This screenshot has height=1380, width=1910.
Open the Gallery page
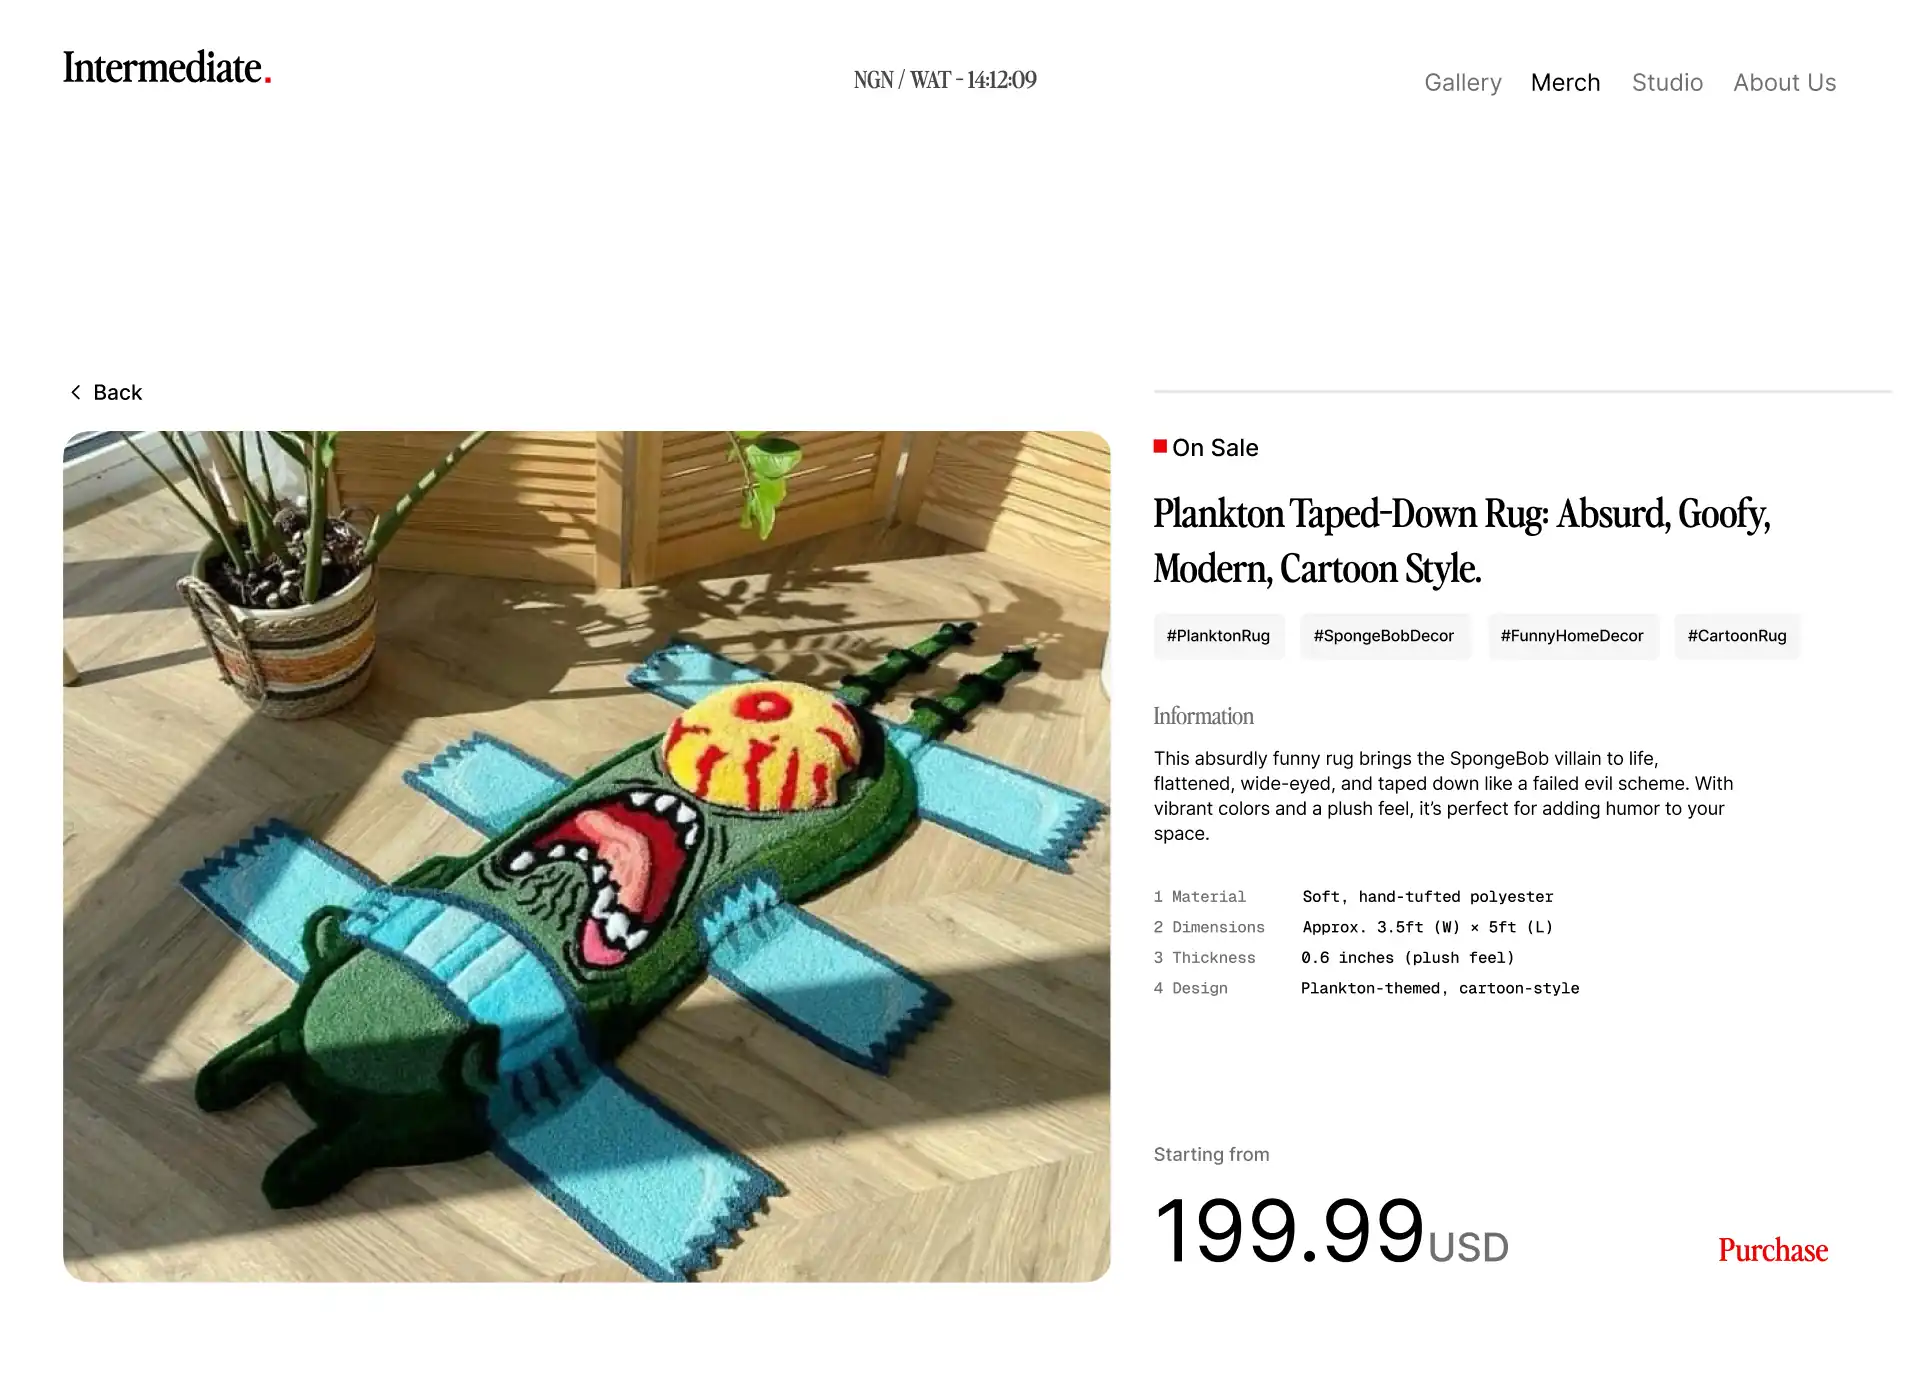coord(1462,83)
